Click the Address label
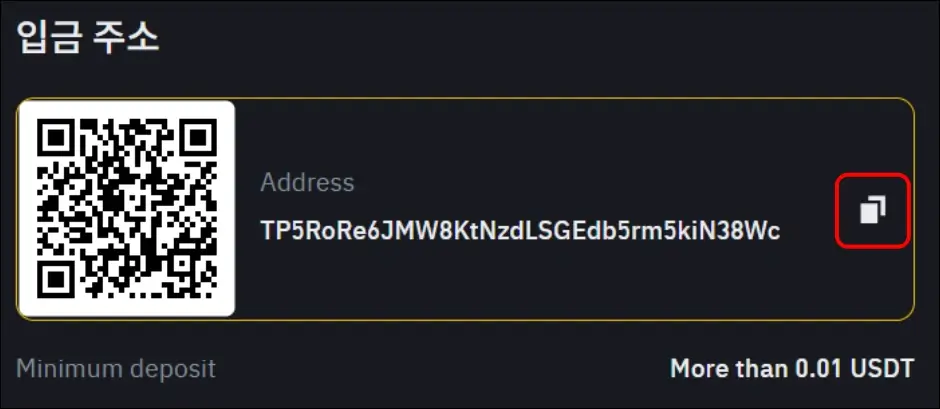940x409 pixels. 307,182
